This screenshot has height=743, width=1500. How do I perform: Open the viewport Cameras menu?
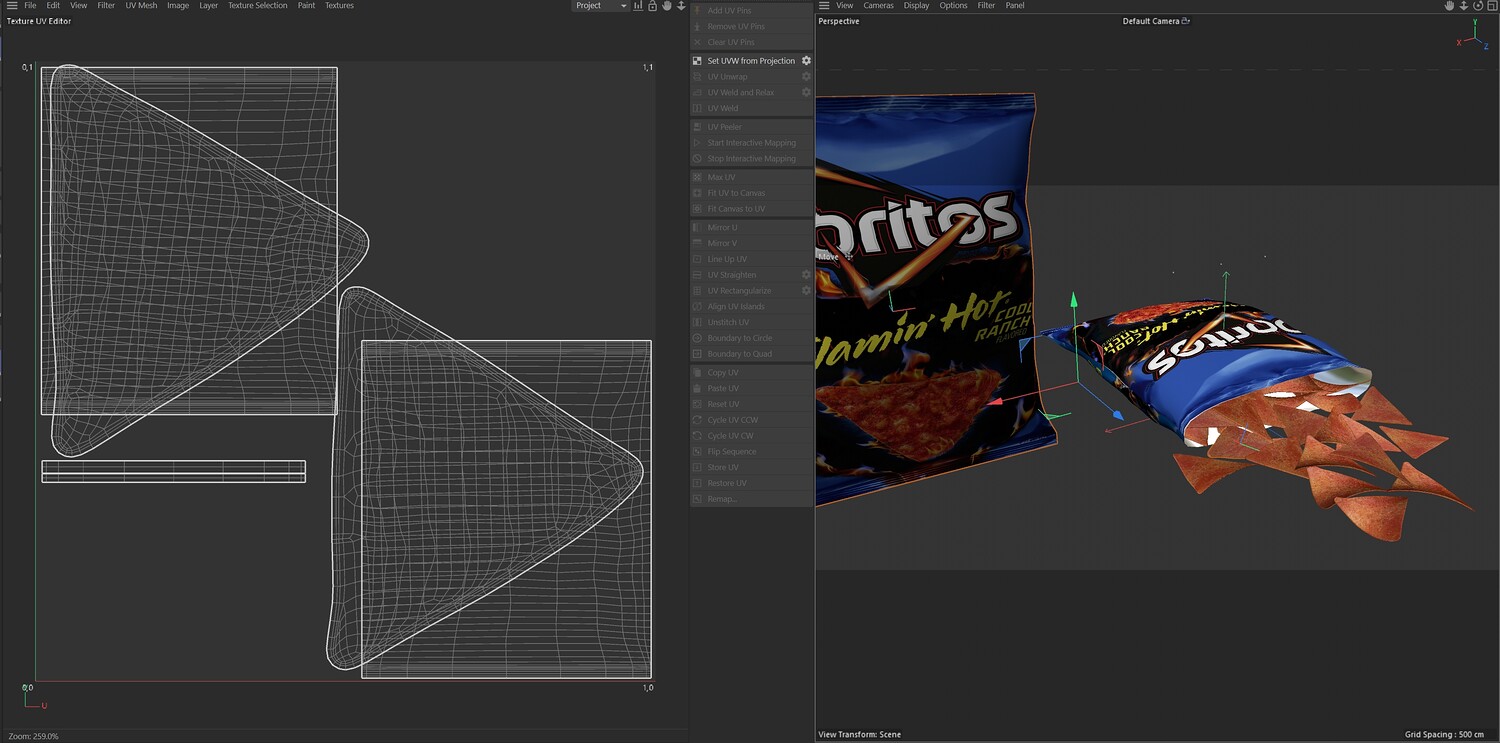point(878,6)
